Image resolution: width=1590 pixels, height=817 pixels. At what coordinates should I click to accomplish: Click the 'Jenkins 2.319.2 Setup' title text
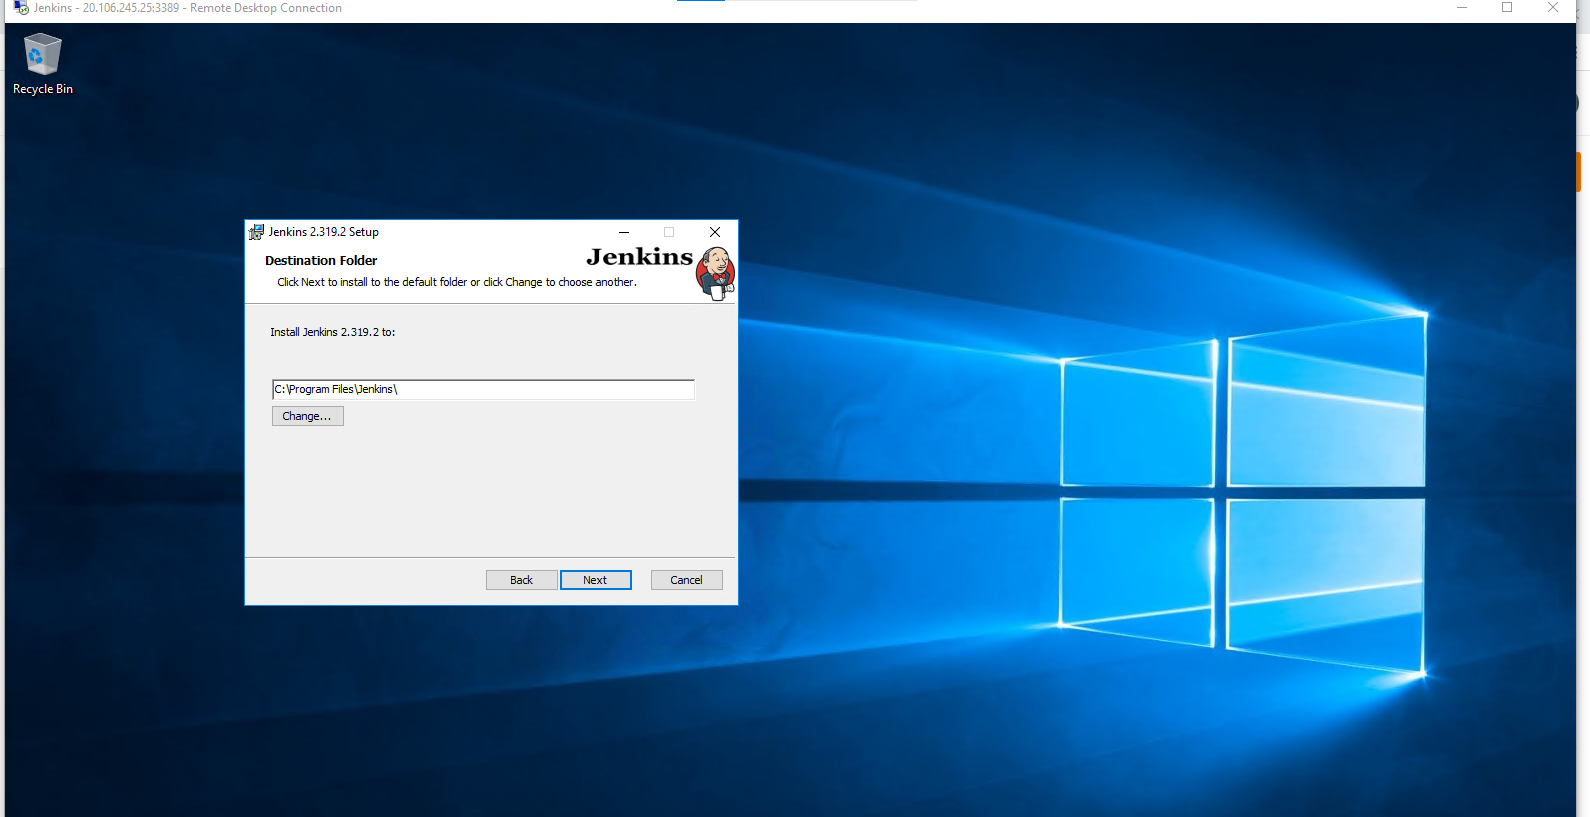[x=324, y=232]
